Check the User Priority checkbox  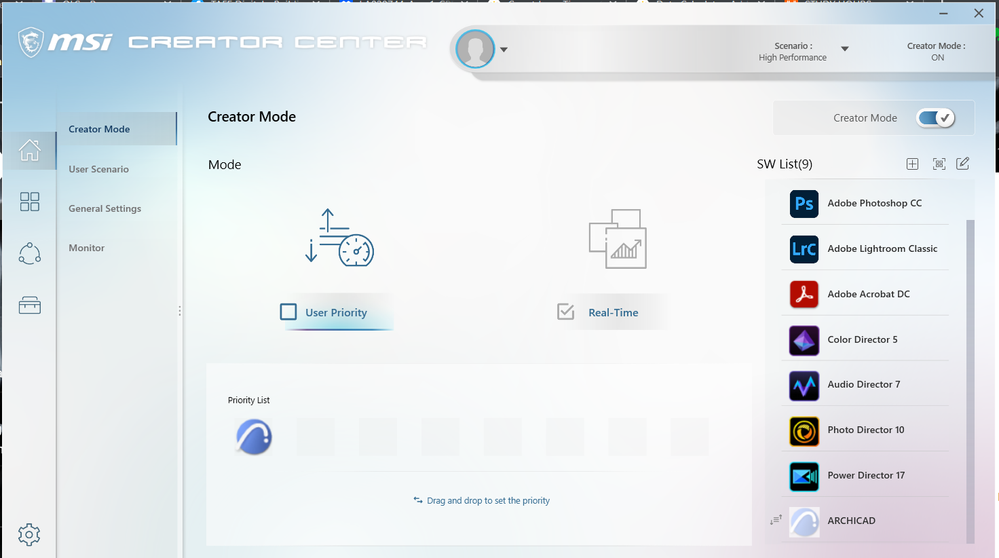(289, 311)
